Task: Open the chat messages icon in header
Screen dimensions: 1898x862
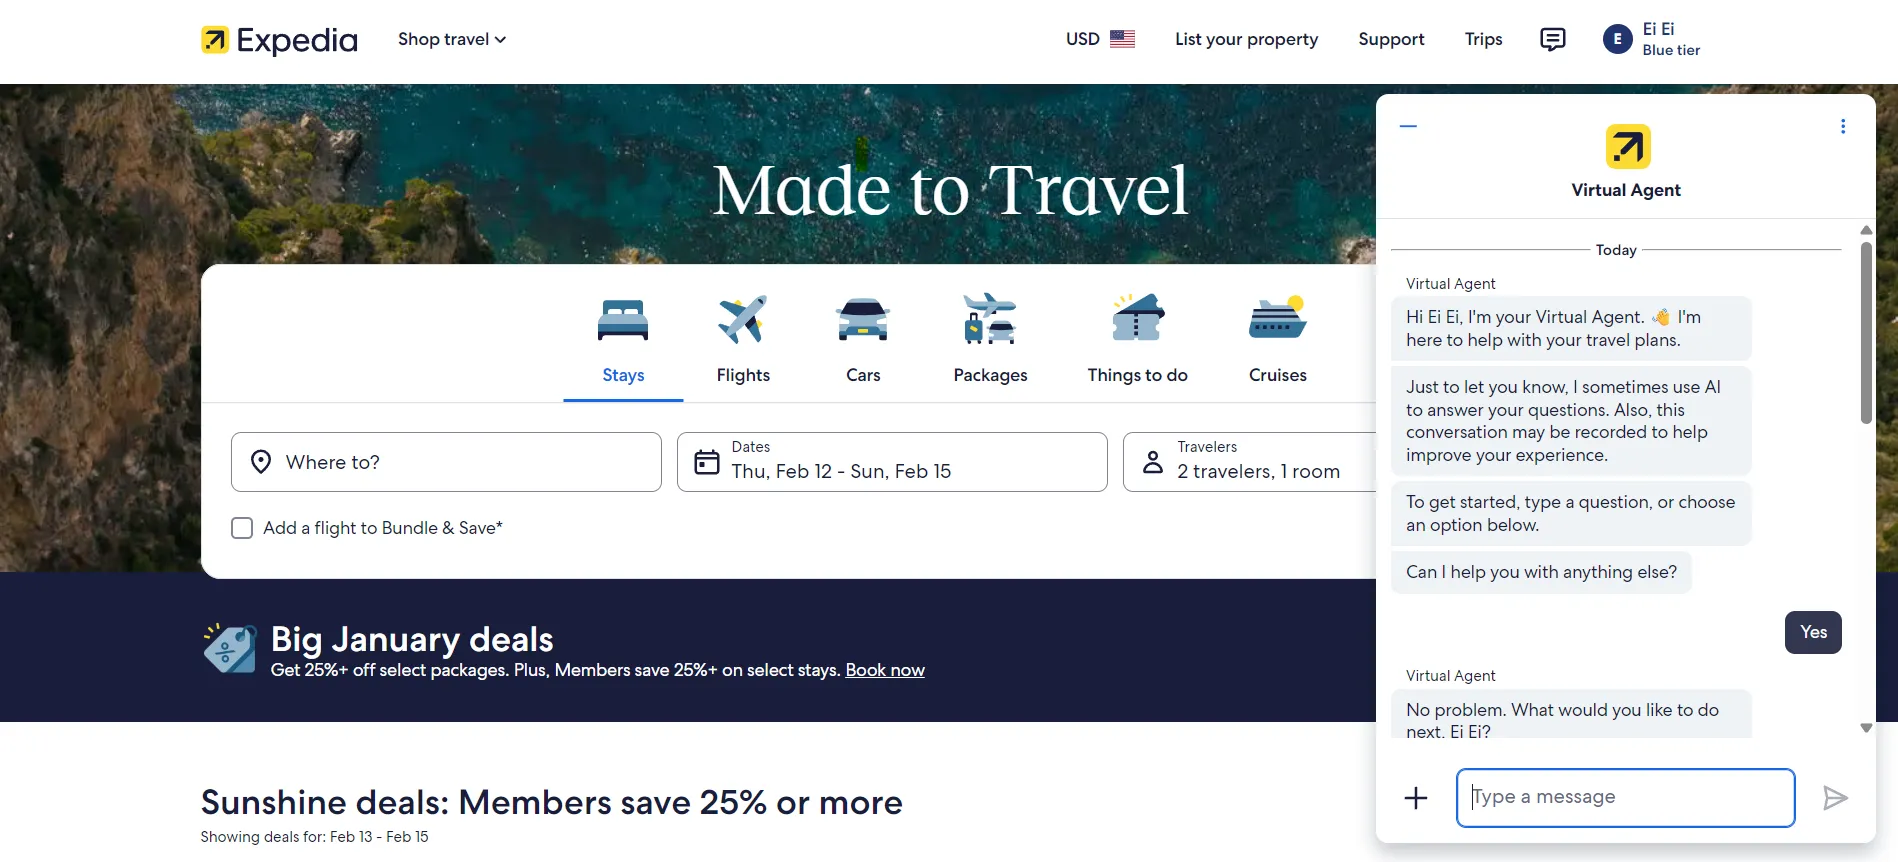Action: tap(1552, 39)
